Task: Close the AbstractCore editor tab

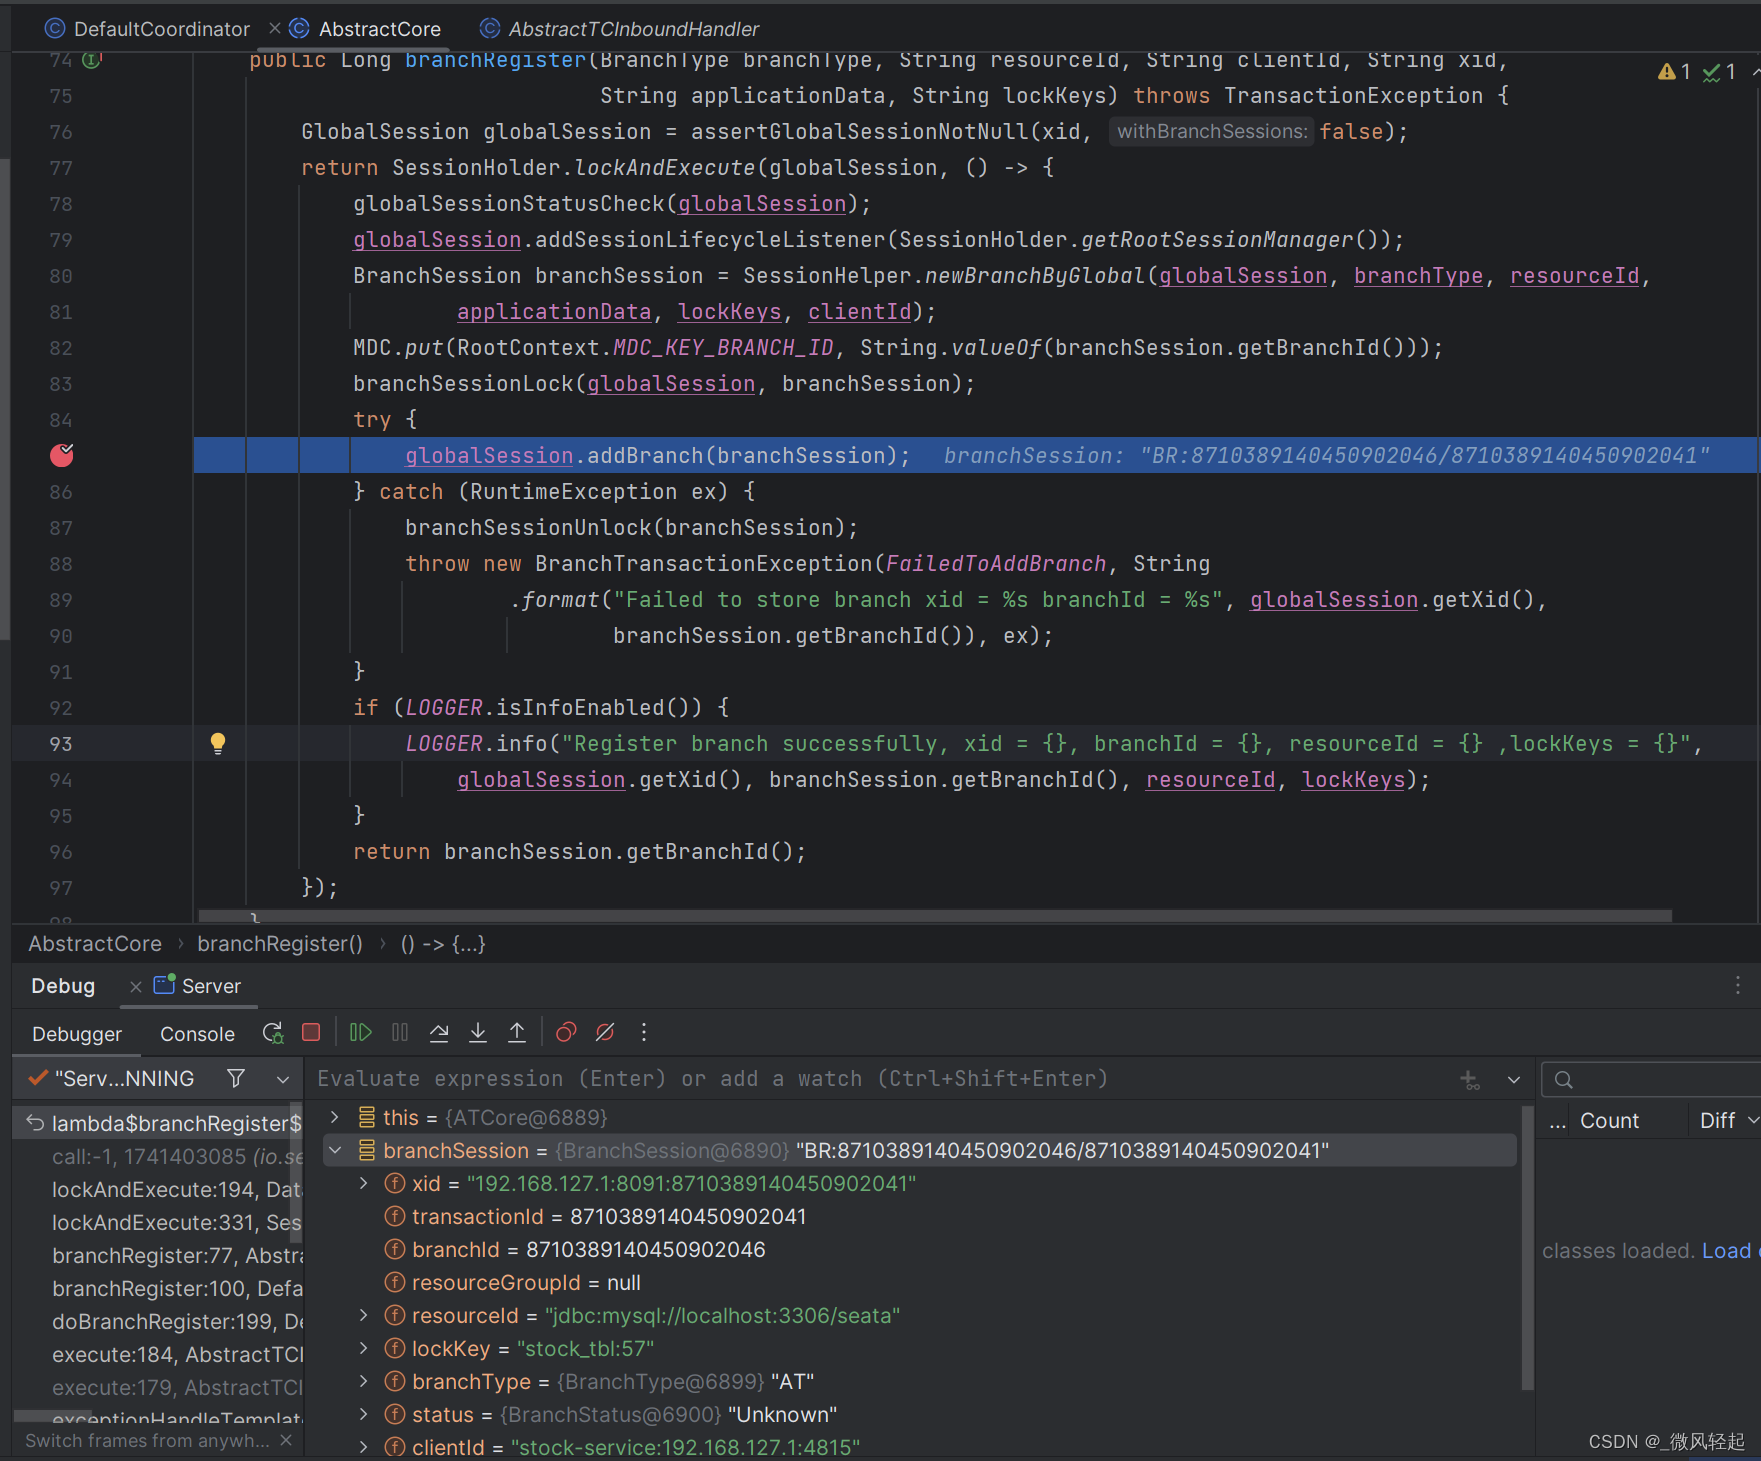Action: (275, 28)
